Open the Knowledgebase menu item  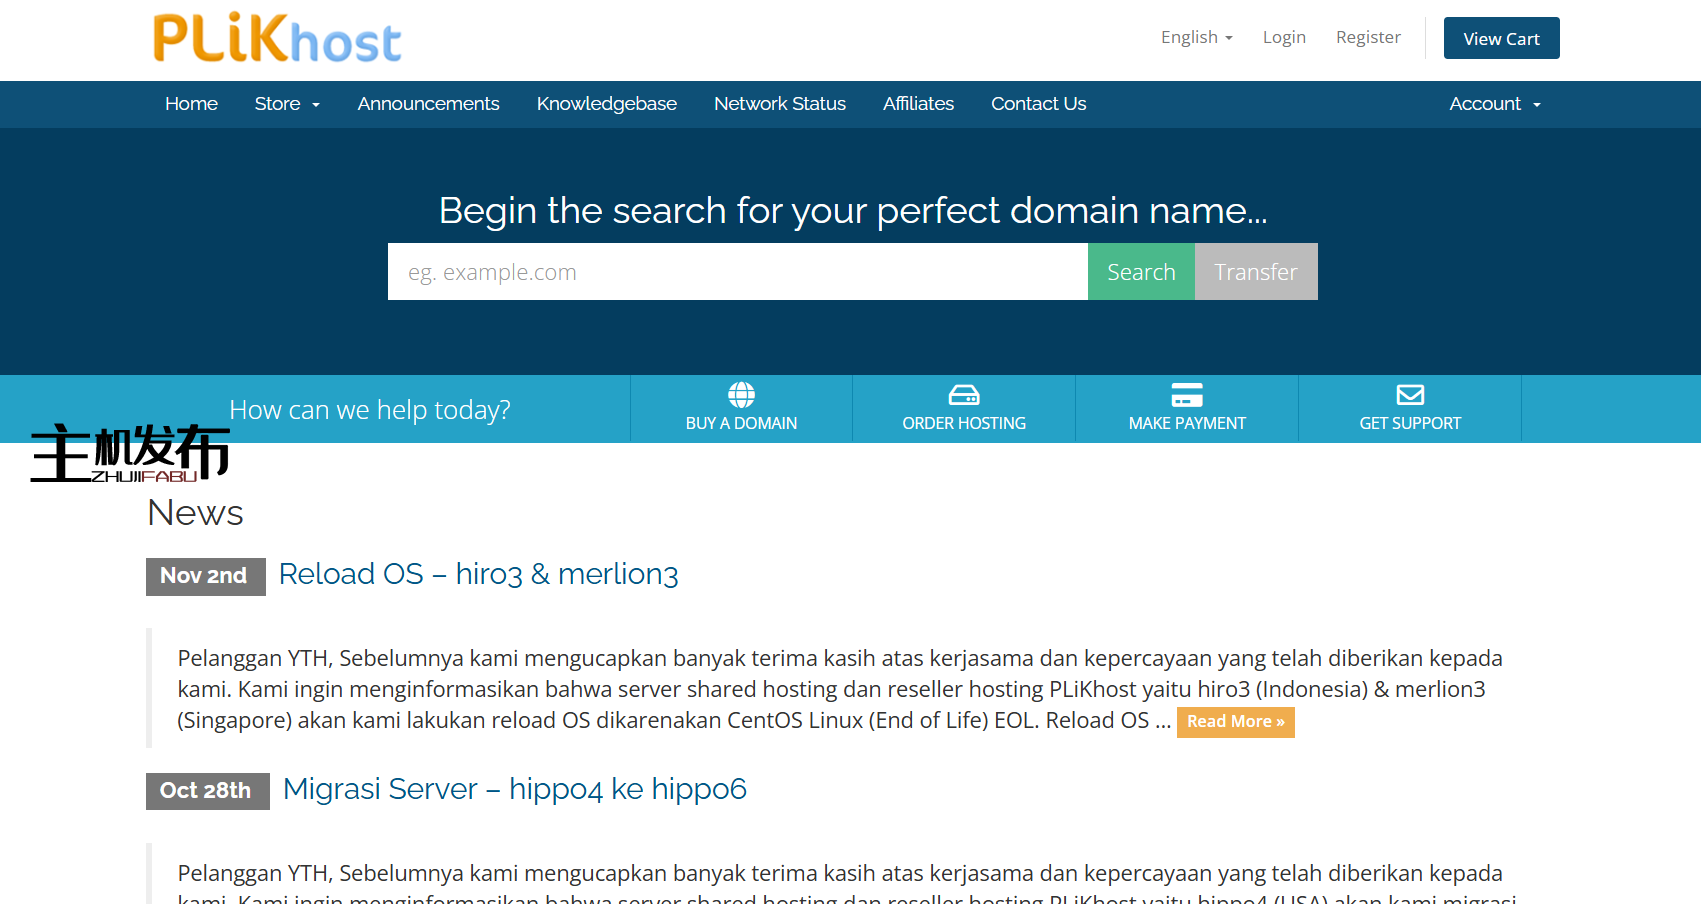pos(606,104)
